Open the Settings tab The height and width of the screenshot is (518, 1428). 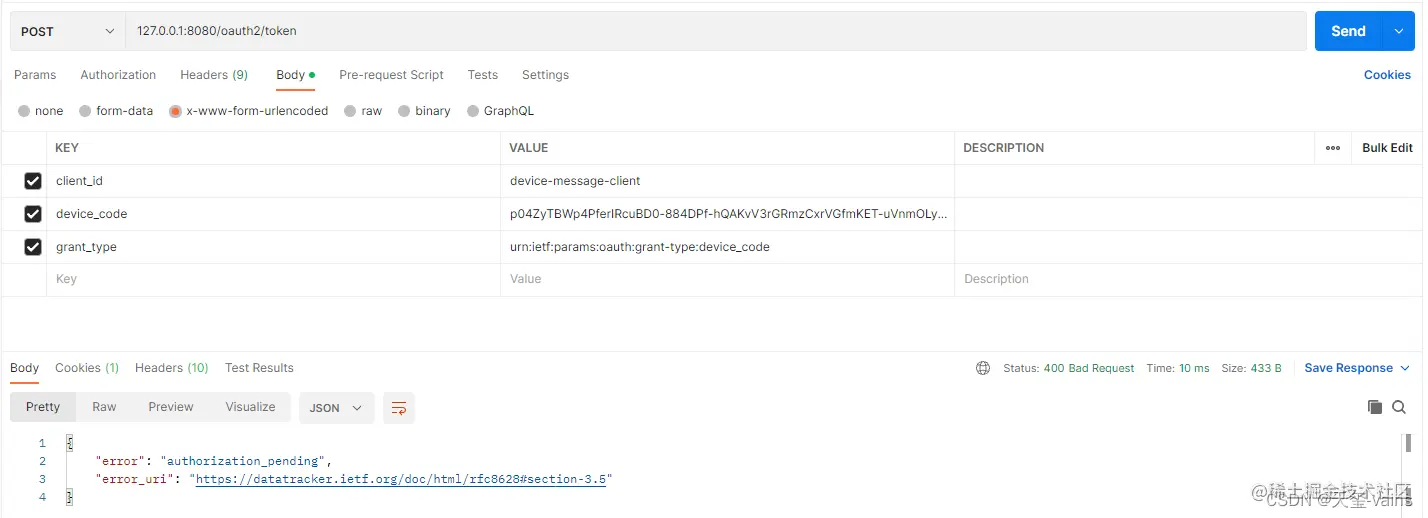click(x=545, y=75)
